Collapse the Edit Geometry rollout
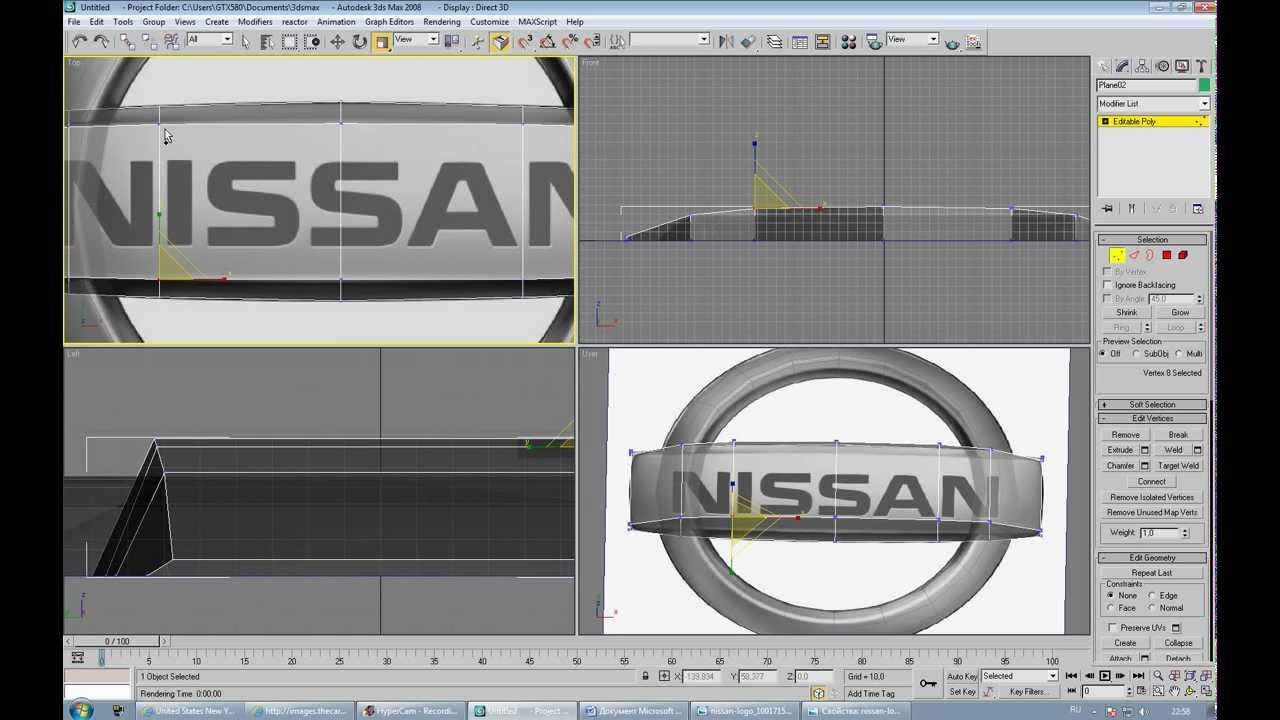Viewport: 1280px width, 720px height. [1152, 558]
